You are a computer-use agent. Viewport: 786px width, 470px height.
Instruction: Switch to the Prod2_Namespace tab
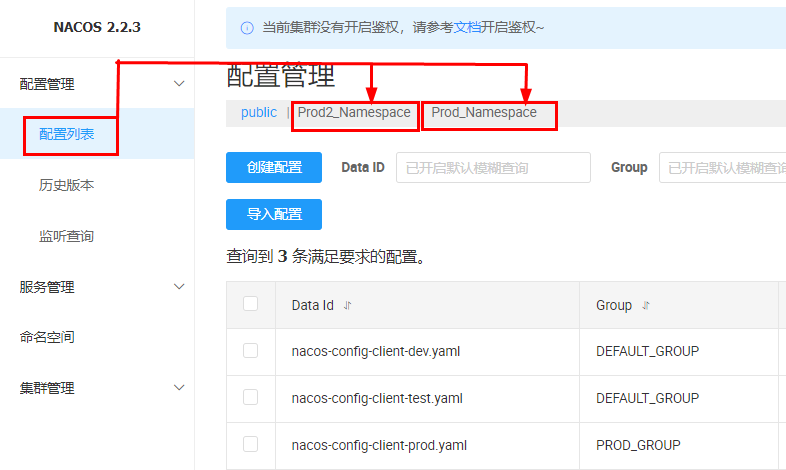click(x=354, y=112)
